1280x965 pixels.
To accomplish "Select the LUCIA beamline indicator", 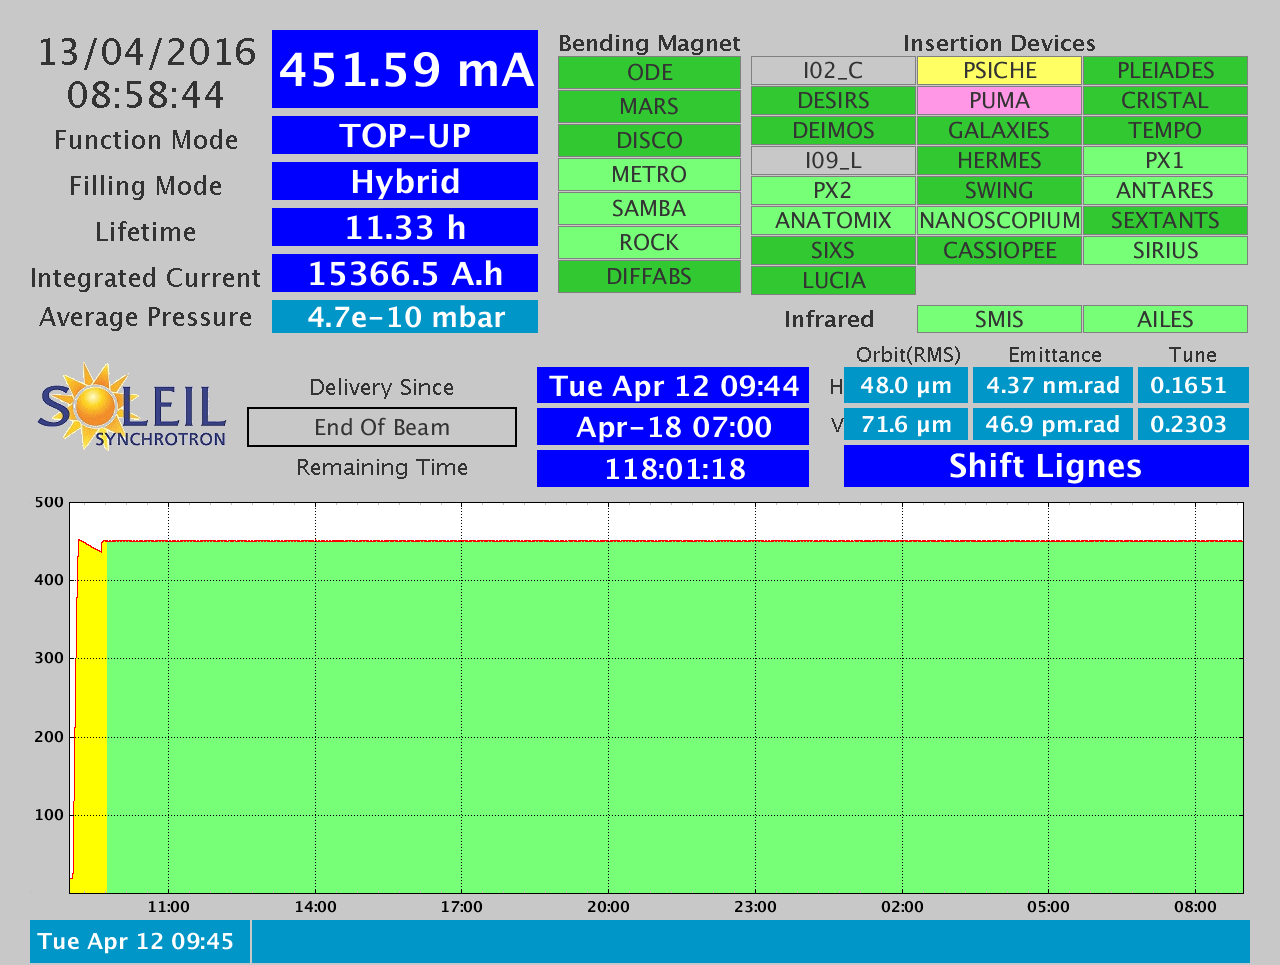I will (833, 281).
